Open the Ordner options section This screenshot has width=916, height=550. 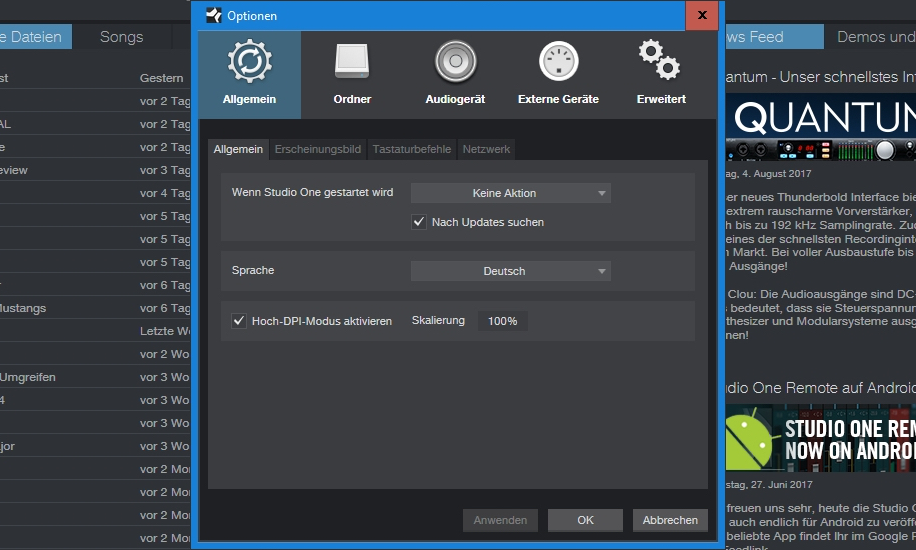(352, 74)
